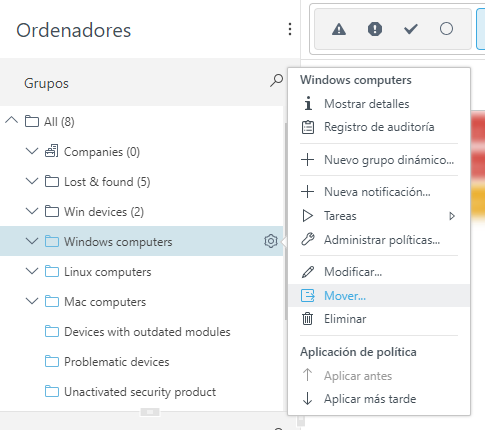Toggle the warning triangle status filter
485x430 pixels.
(339, 29)
